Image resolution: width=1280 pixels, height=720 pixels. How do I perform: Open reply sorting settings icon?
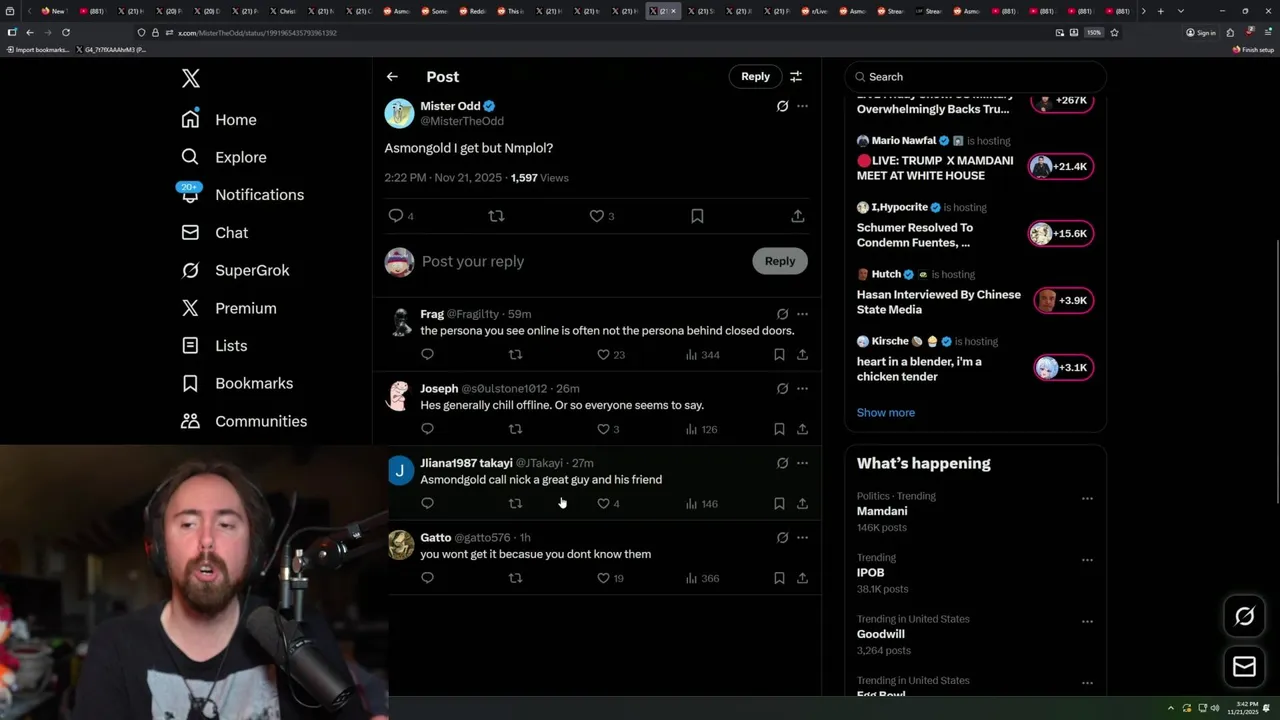pos(796,76)
